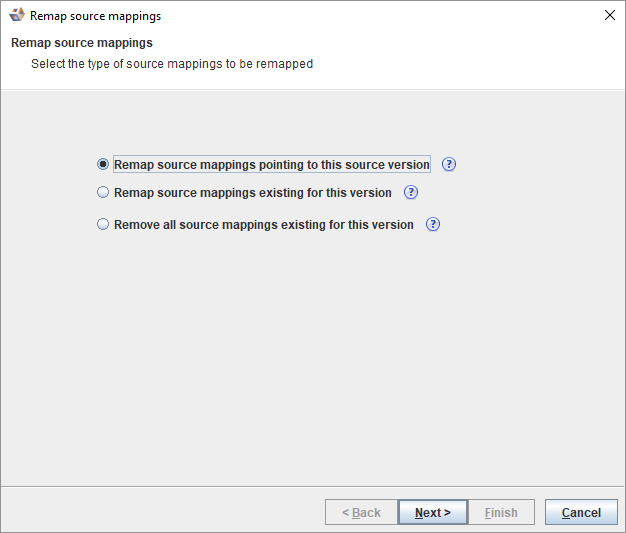Click label text 'Remap source mappings pointing to this source version'
Image resolution: width=626 pixels, height=533 pixels.
click(x=272, y=164)
